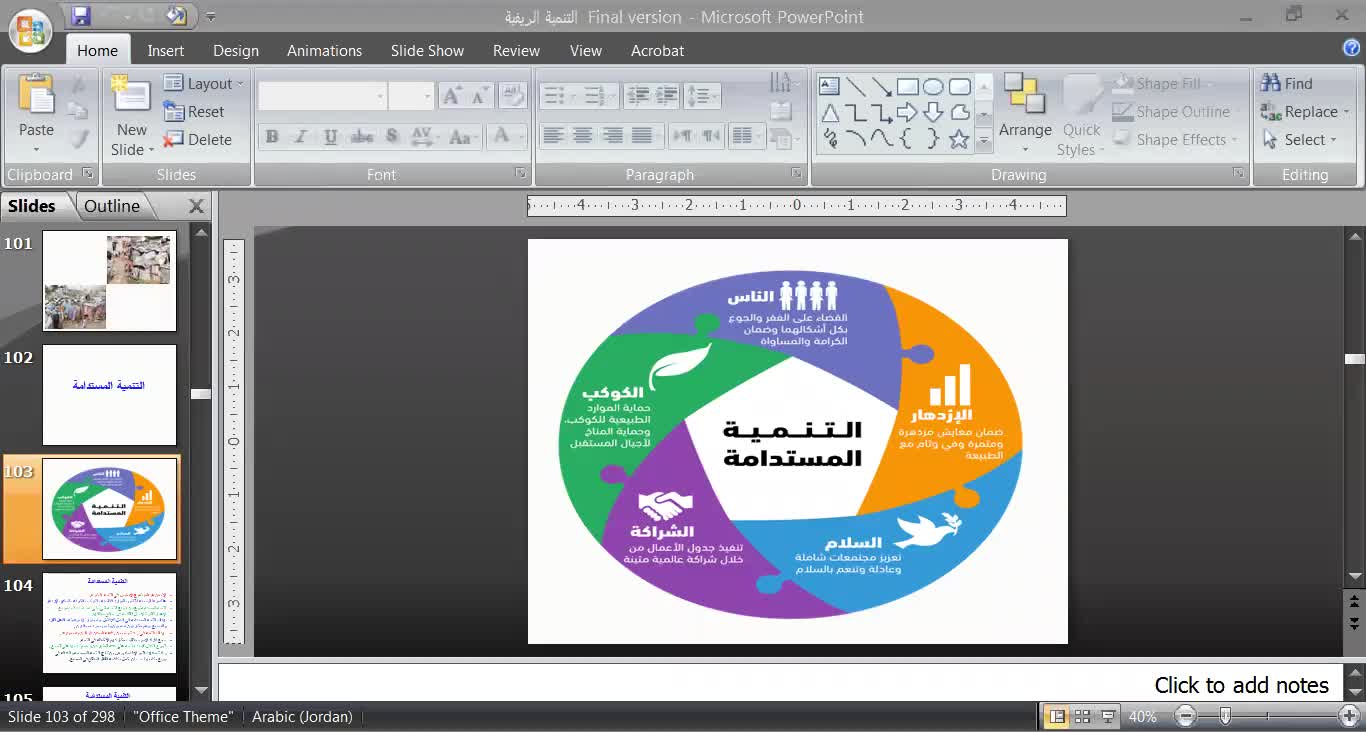Zoom in with plus button
Viewport: 1366px width, 732px height.
click(1349, 716)
